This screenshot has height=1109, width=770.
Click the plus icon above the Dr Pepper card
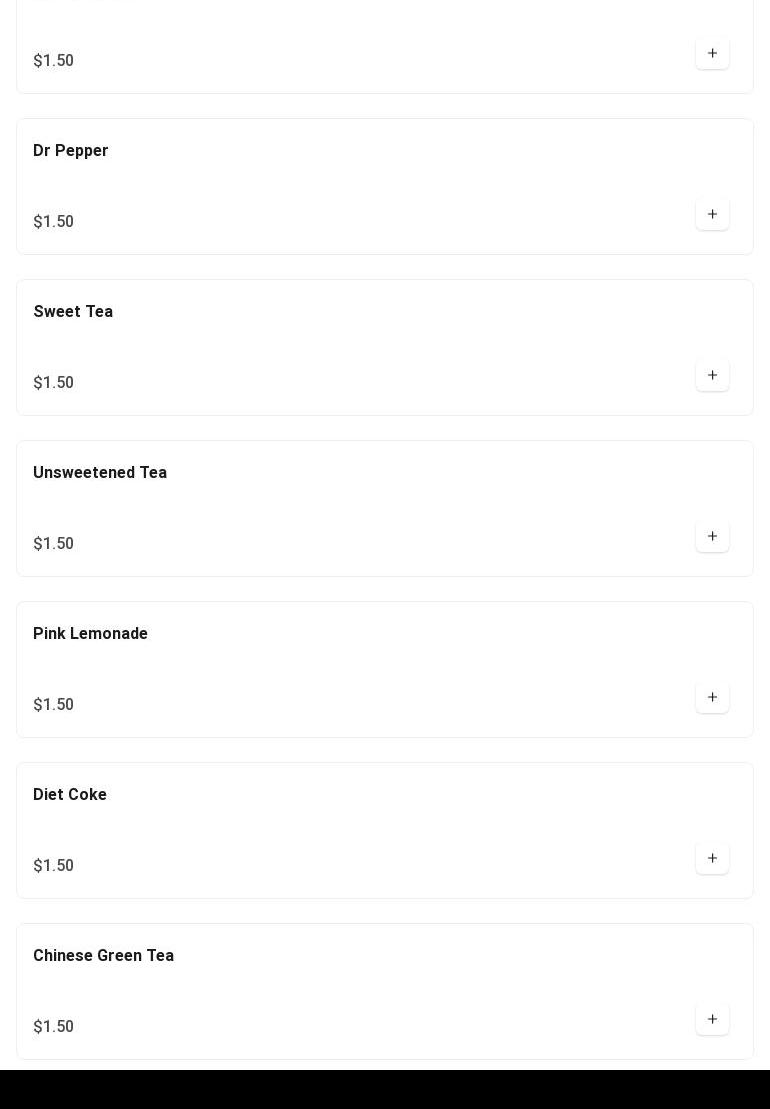712,53
